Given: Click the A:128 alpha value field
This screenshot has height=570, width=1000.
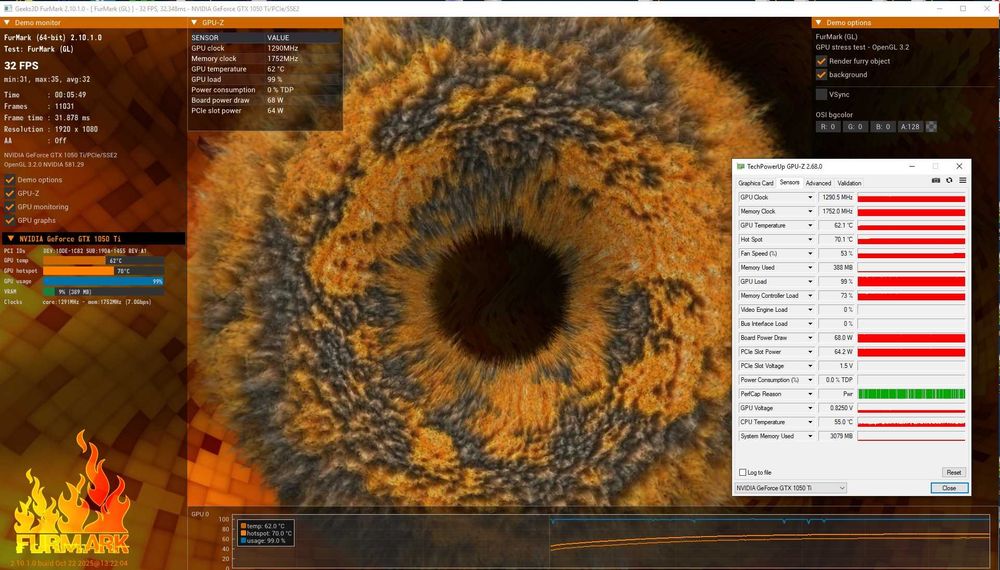Looking at the screenshot, I should (908, 127).
